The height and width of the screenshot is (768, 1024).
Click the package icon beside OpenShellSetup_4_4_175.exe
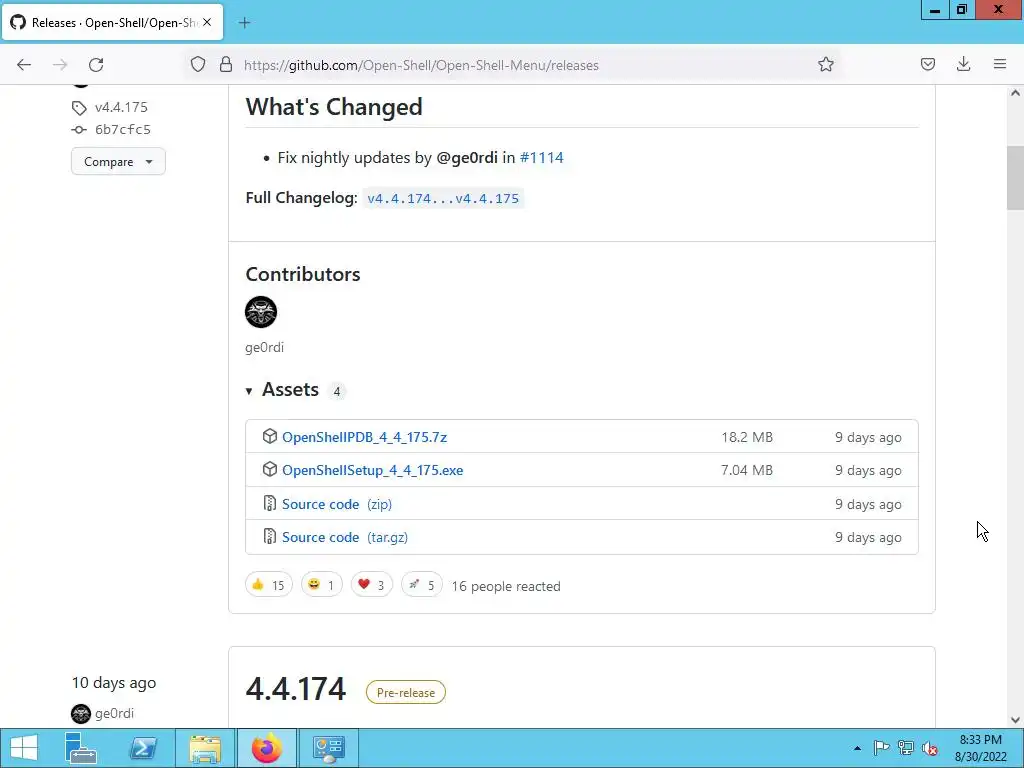(270, 470)
